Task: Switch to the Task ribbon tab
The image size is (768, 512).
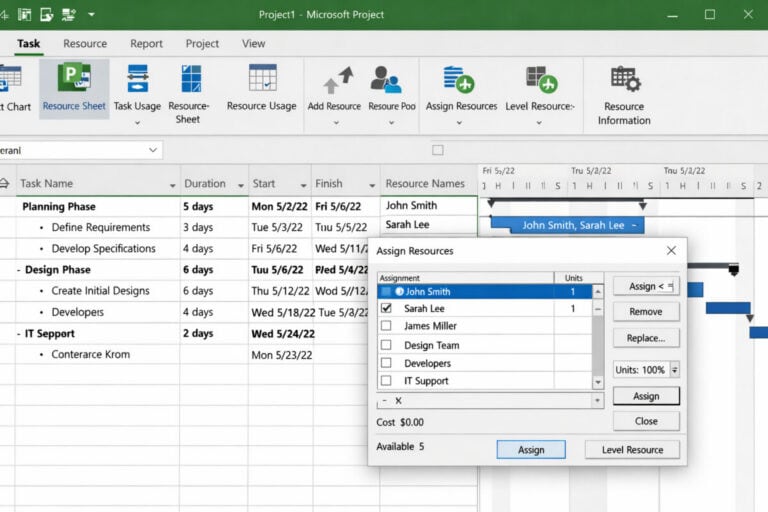Action: [28, 44]
